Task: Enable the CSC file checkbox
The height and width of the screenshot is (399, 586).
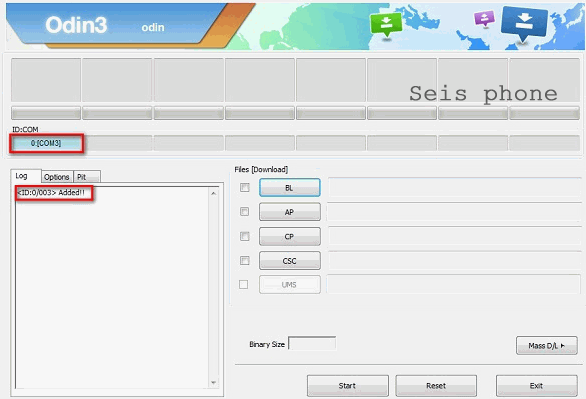Action: coord(245,260)
